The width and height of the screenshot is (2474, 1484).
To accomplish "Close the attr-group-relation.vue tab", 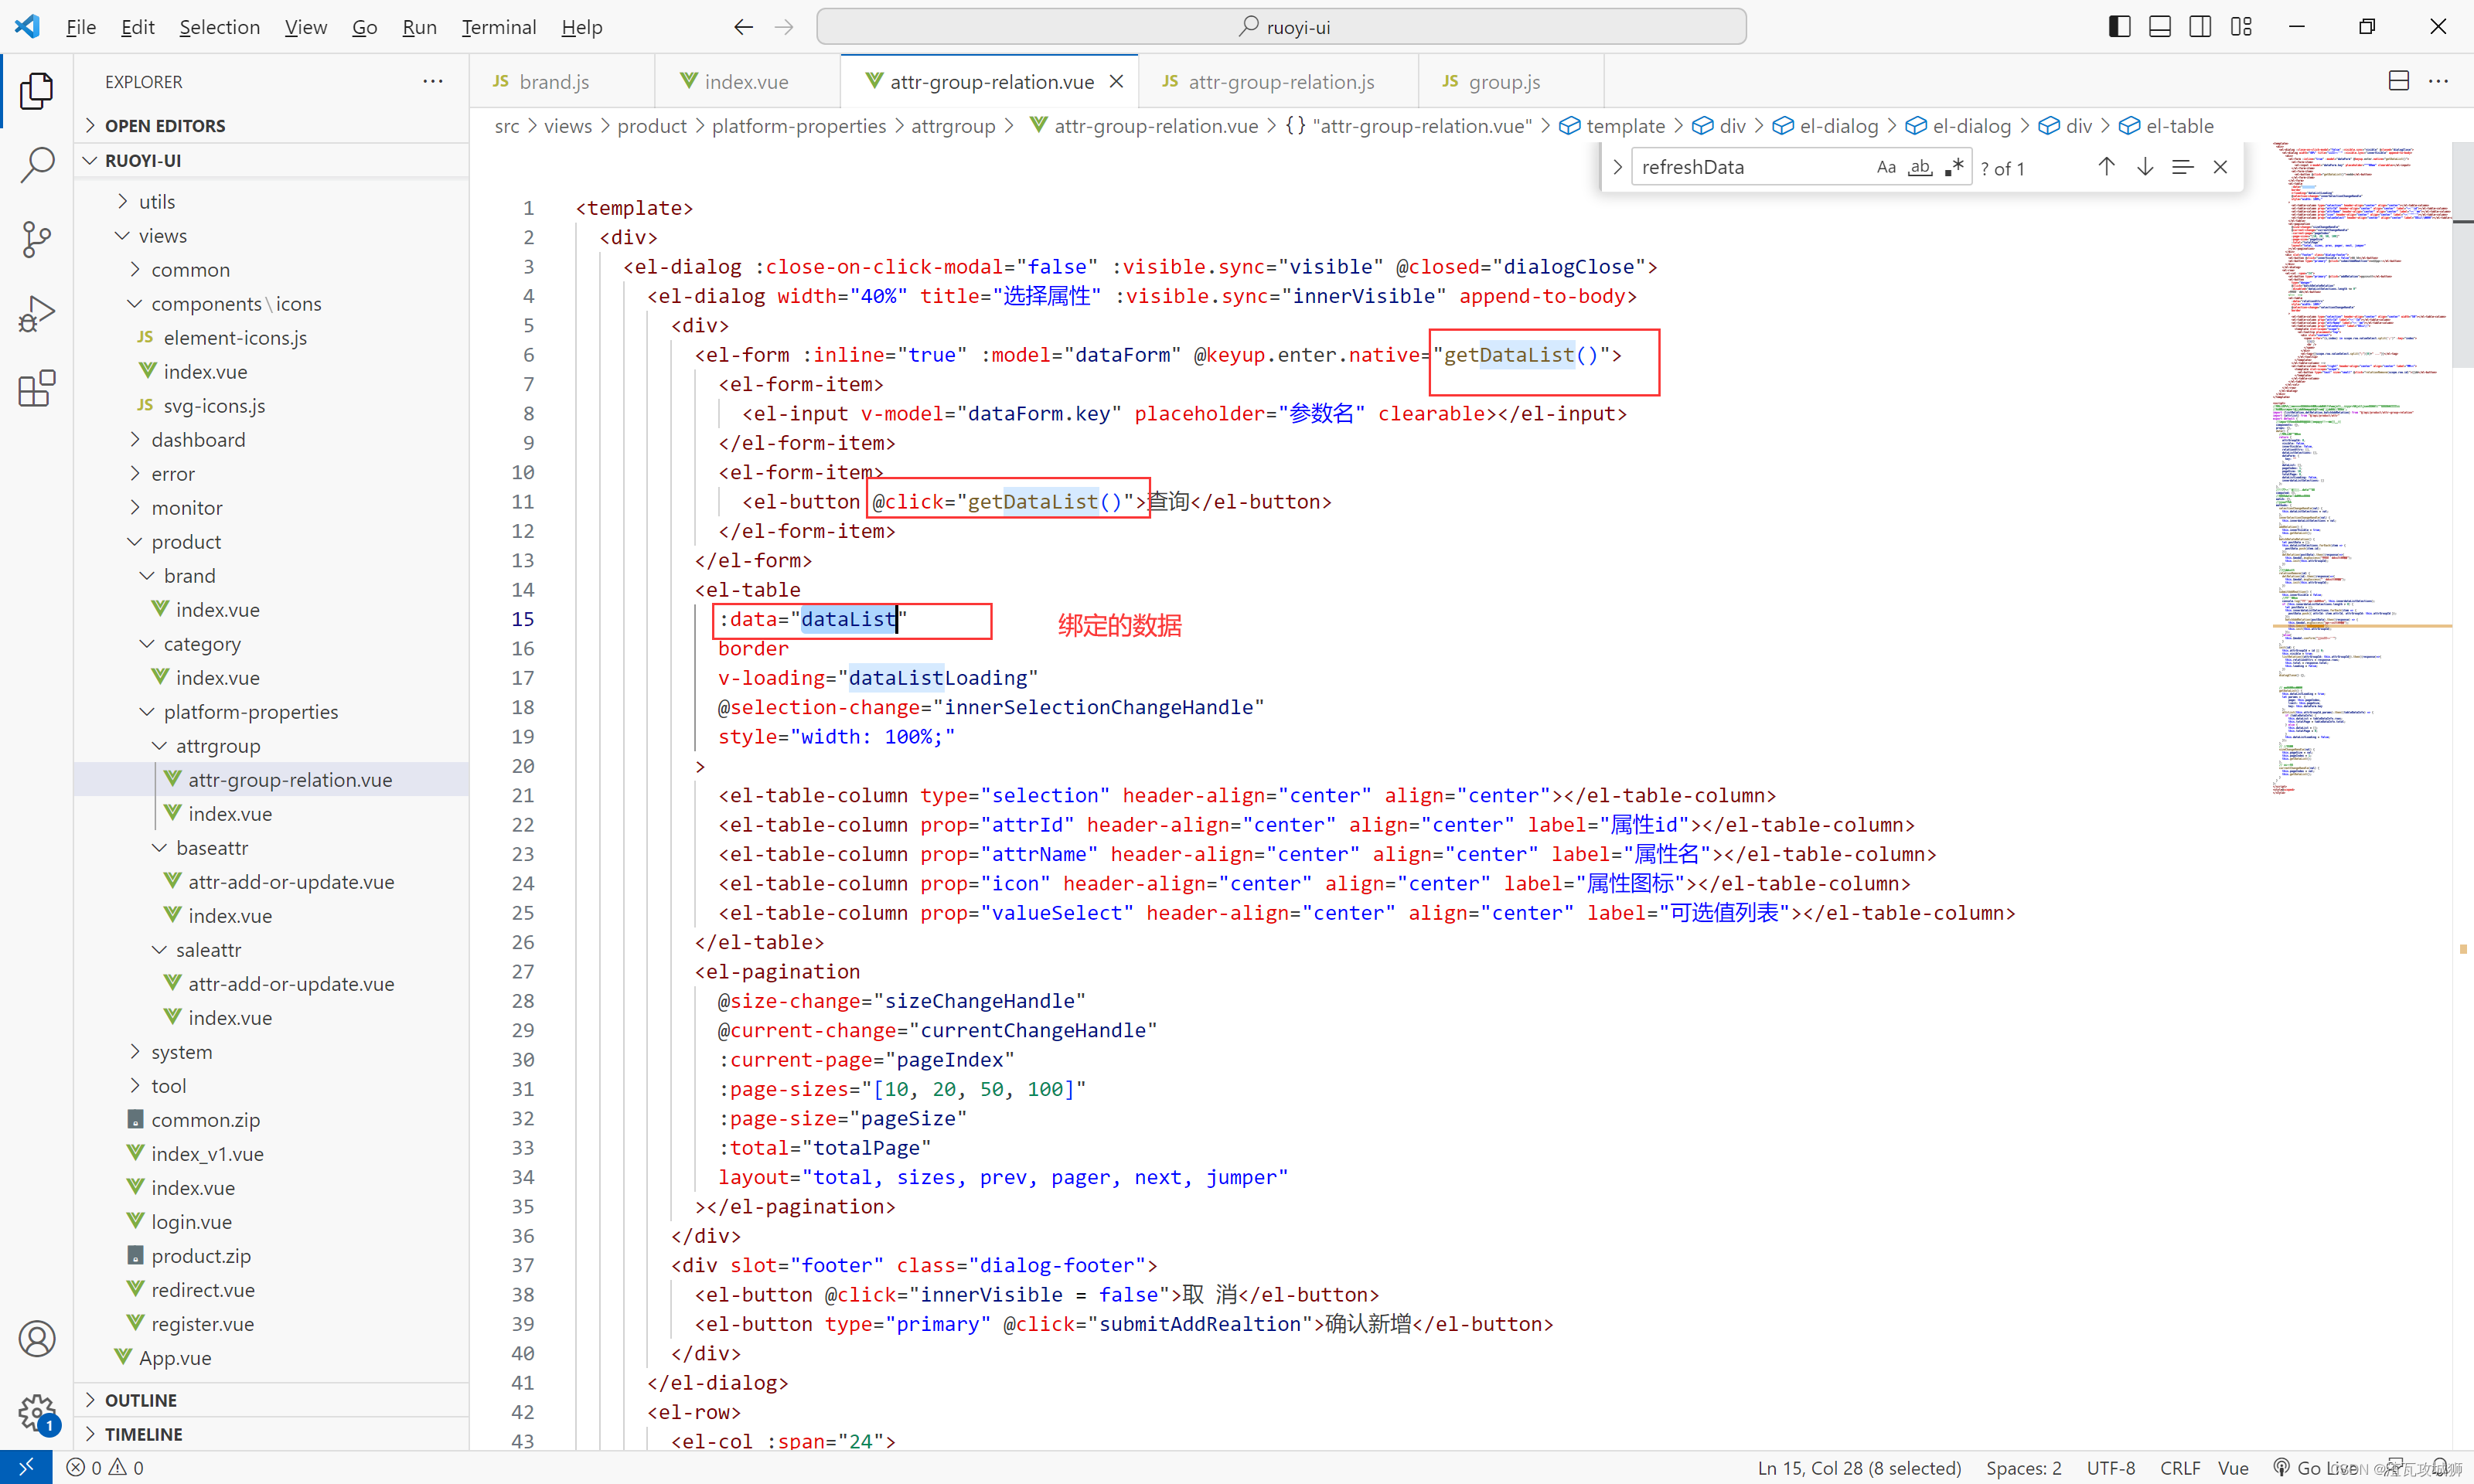I will [1116, 82].
